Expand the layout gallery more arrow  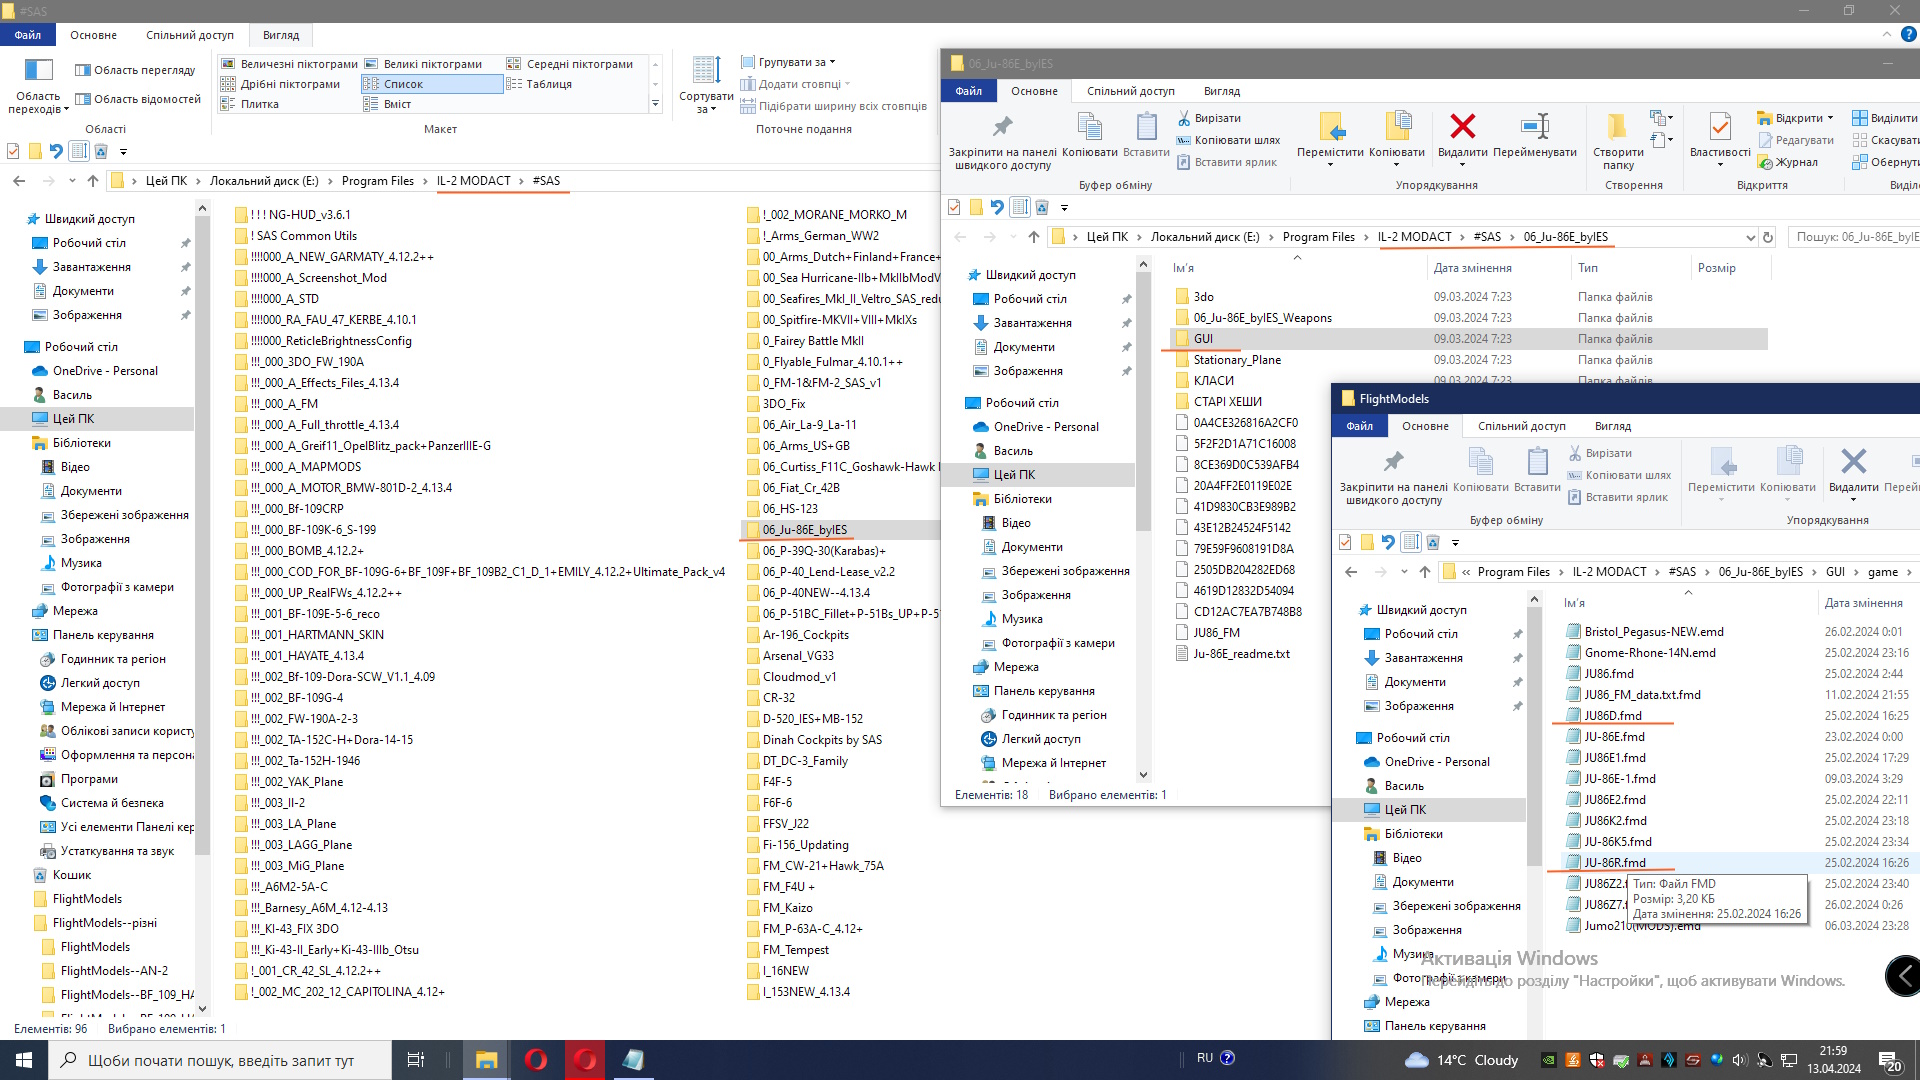[x=656, y=104]
